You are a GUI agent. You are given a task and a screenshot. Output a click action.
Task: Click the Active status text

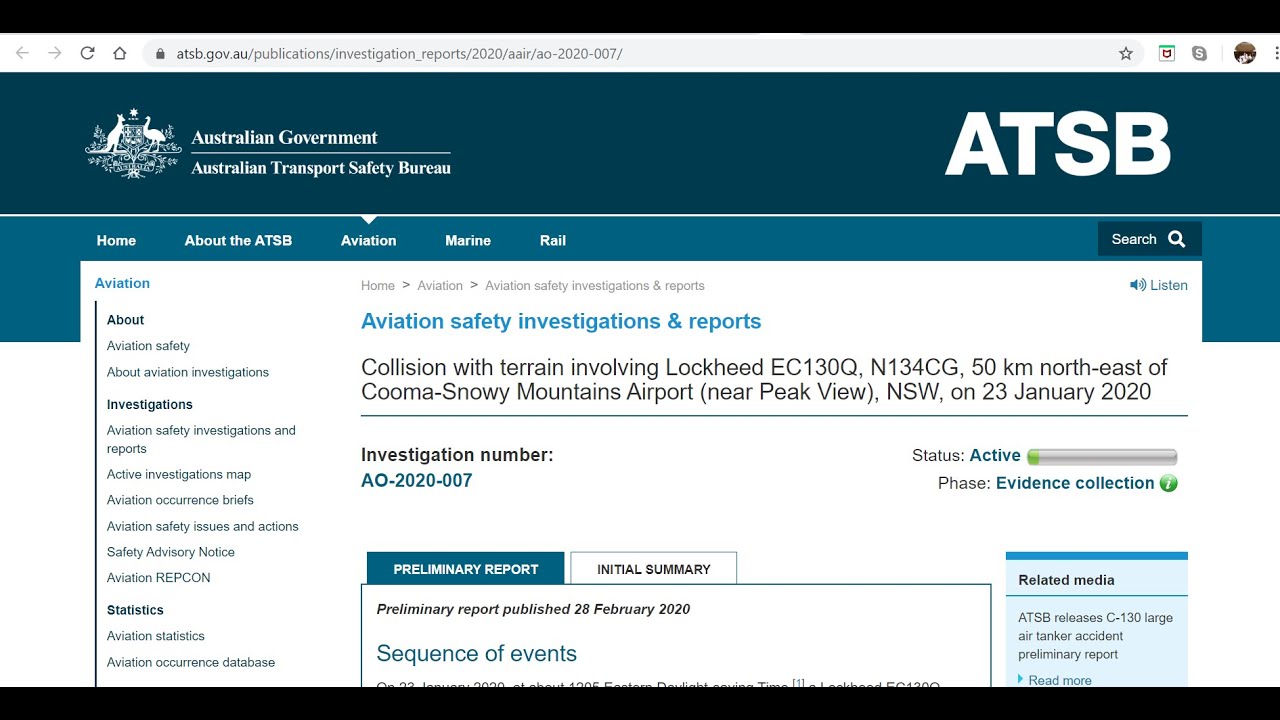[x=995, y=456]
